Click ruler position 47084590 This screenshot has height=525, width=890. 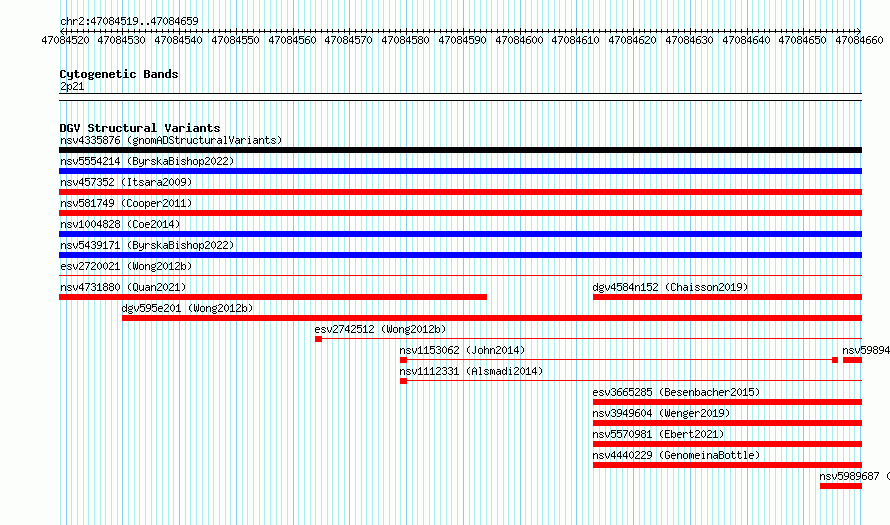pyautogui.click(x=462, y=40)
